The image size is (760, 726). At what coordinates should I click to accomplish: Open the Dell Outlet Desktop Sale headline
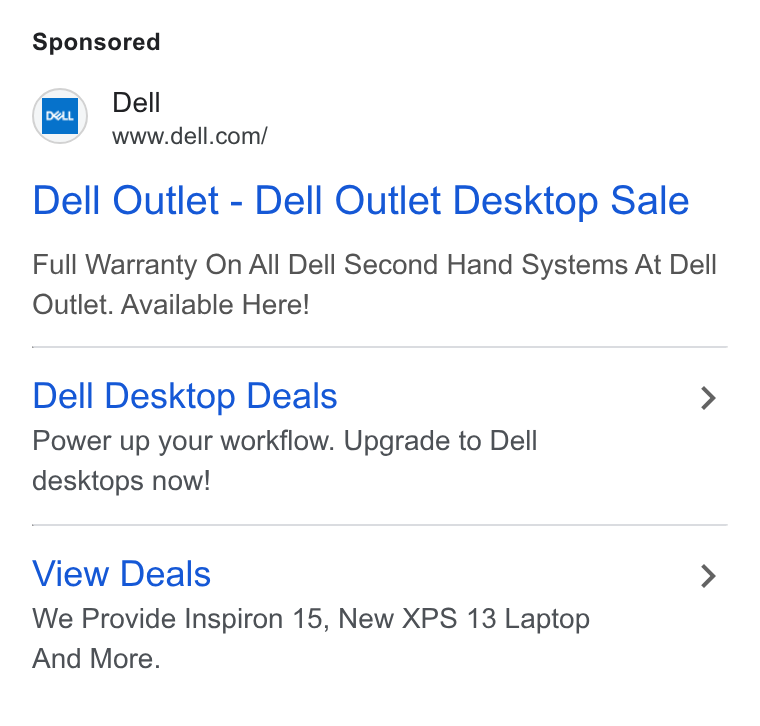361,201
